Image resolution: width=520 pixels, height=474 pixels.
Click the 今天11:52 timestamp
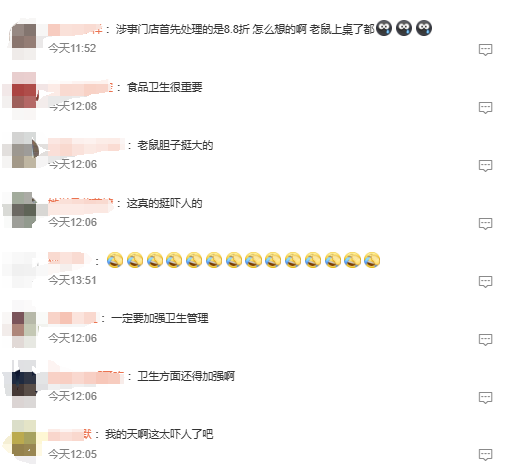point(72,48)
